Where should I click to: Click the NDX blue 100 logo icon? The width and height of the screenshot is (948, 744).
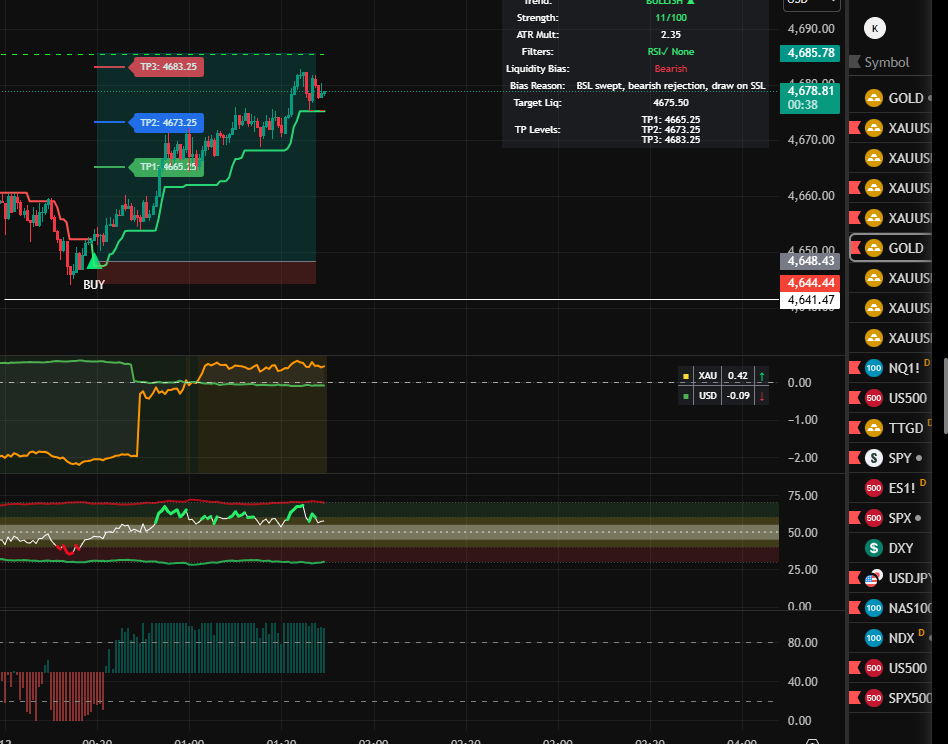[x=874, y=638]
